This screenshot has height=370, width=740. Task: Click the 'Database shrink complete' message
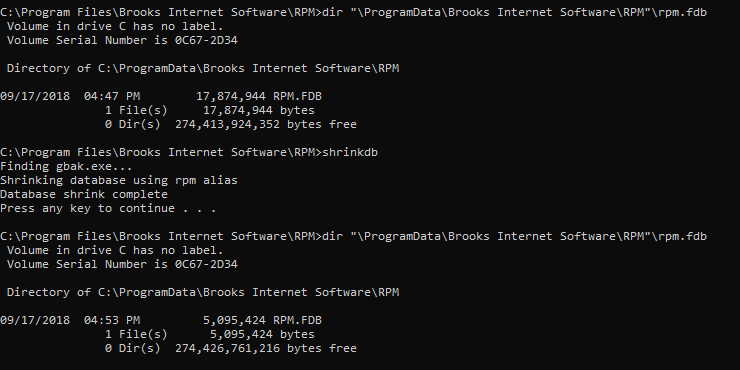pos(84,194)
